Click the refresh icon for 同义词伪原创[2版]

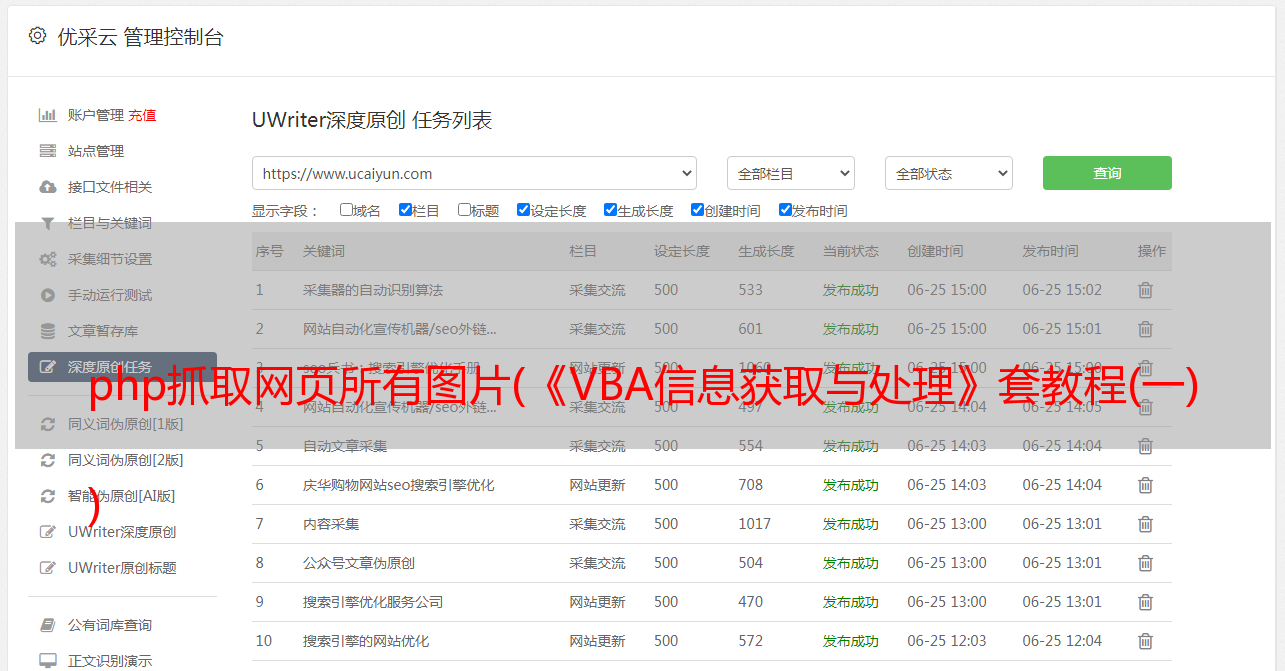pos(47,460)
